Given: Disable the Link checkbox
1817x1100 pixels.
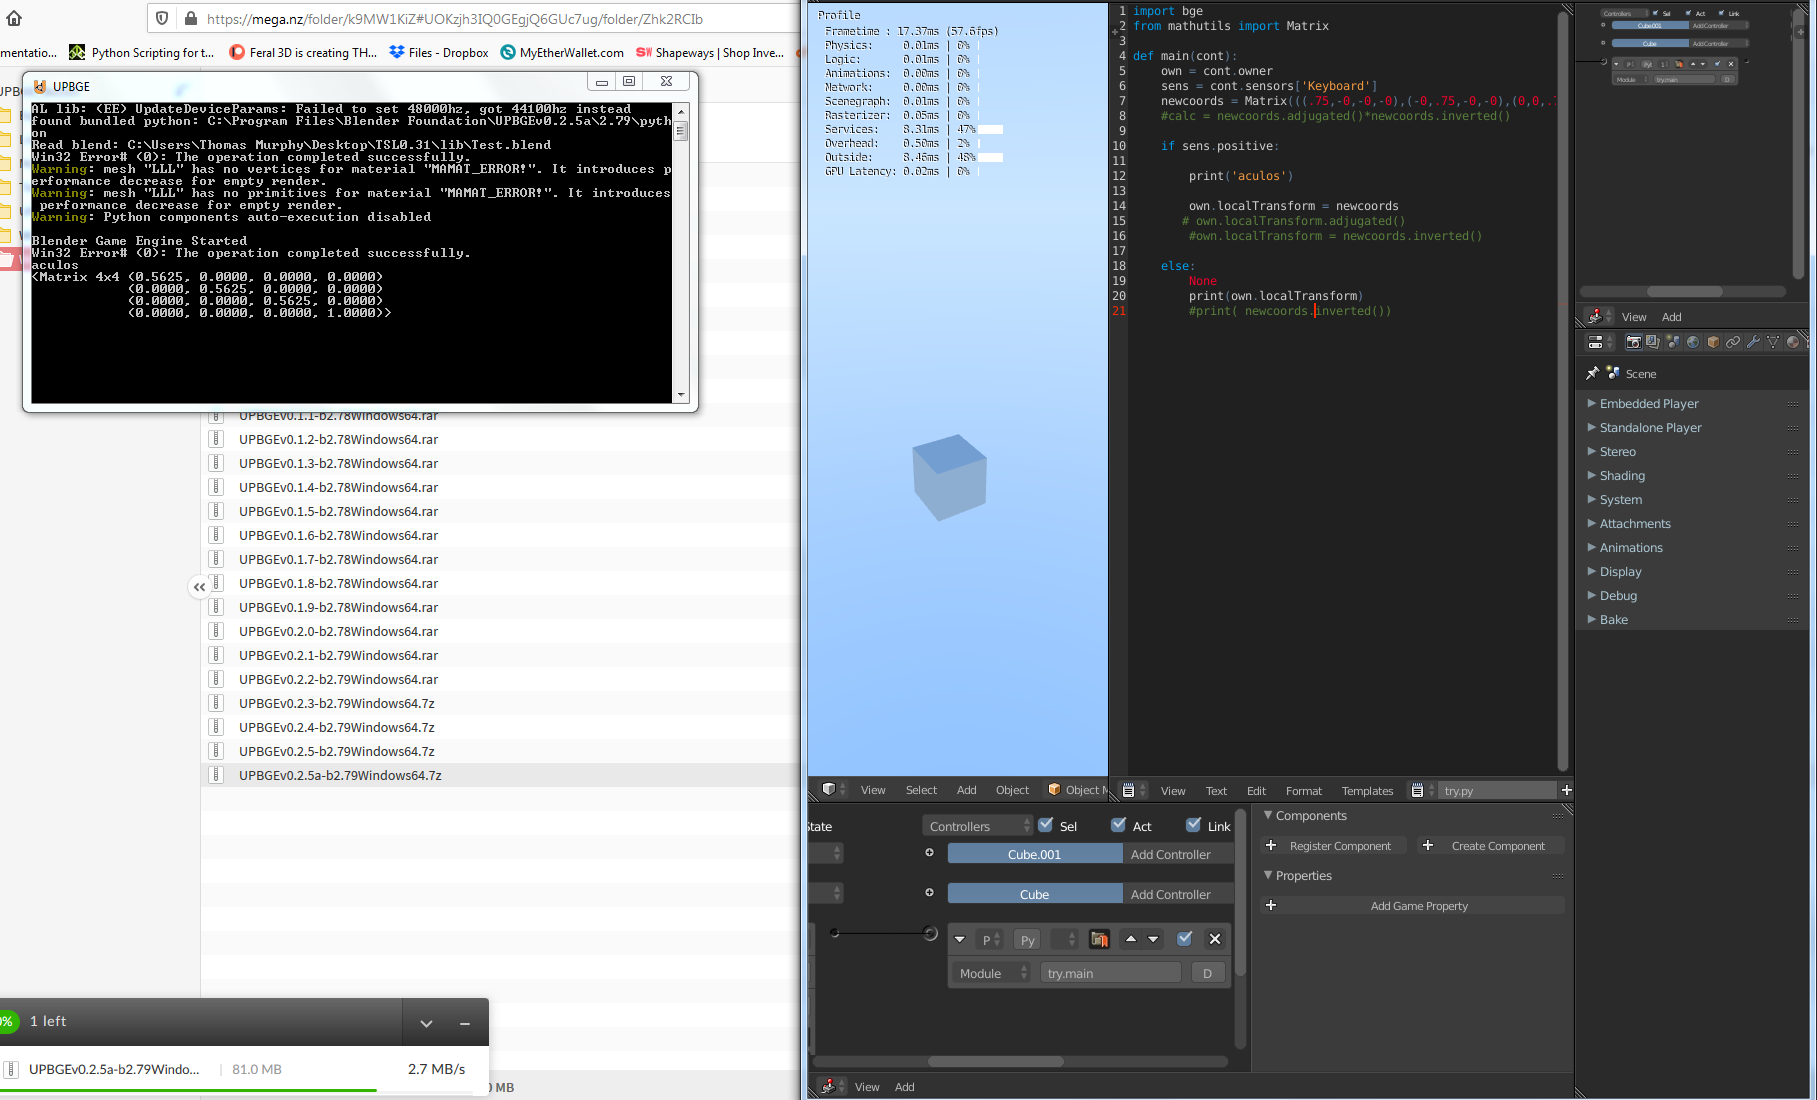Looking at the screenshot, I should coord(1193,825).
